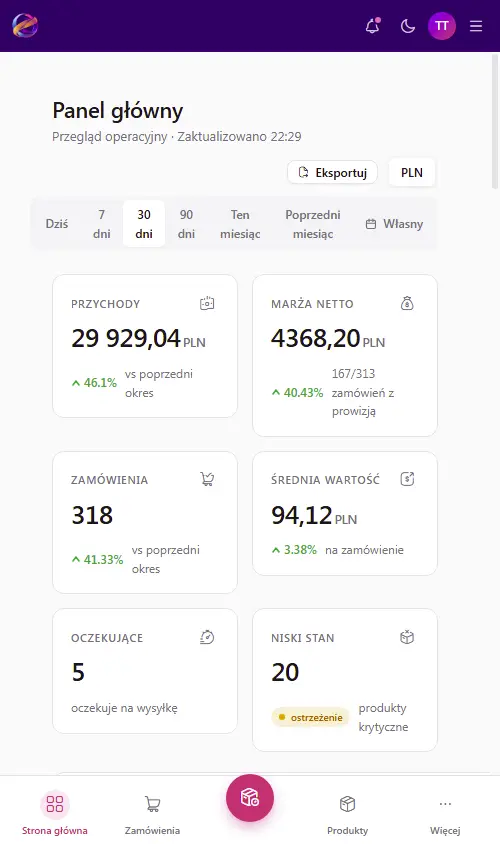
Task: Click the 46.1% revenue change
Action: click(x=94, y=383)
